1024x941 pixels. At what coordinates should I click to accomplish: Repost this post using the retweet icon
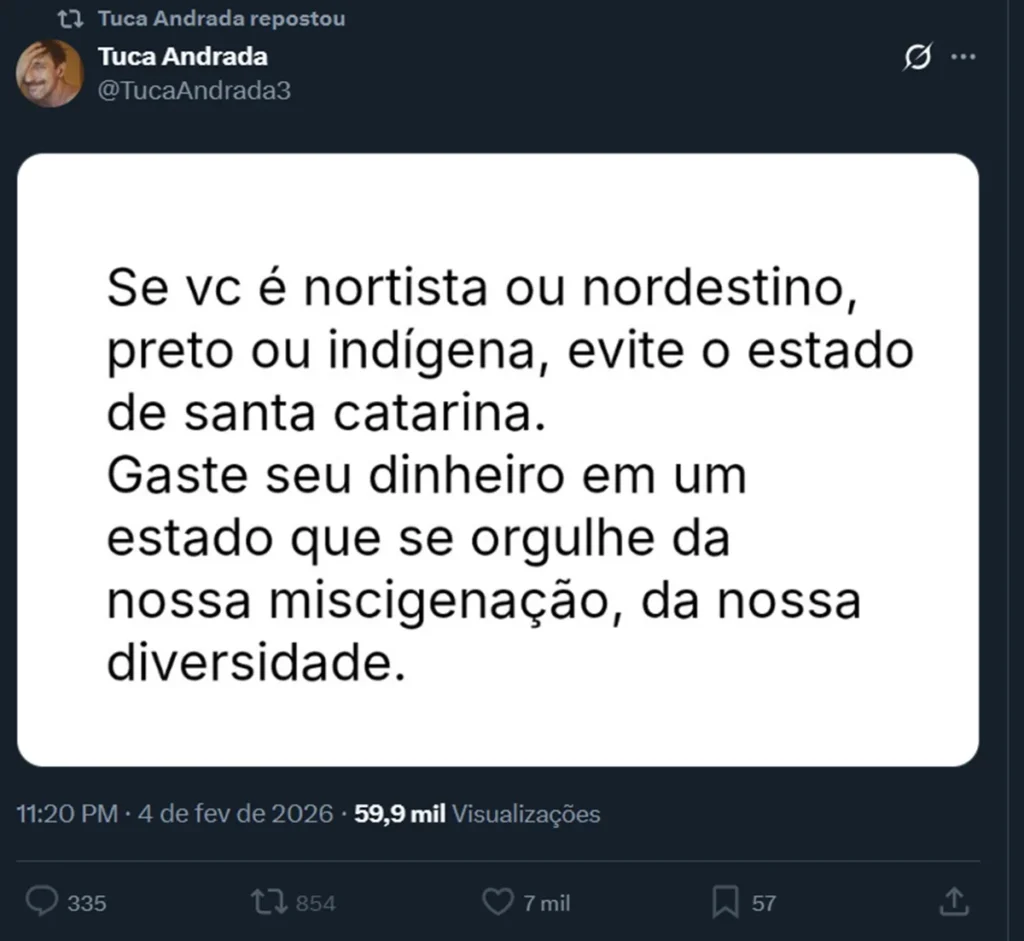267,902
